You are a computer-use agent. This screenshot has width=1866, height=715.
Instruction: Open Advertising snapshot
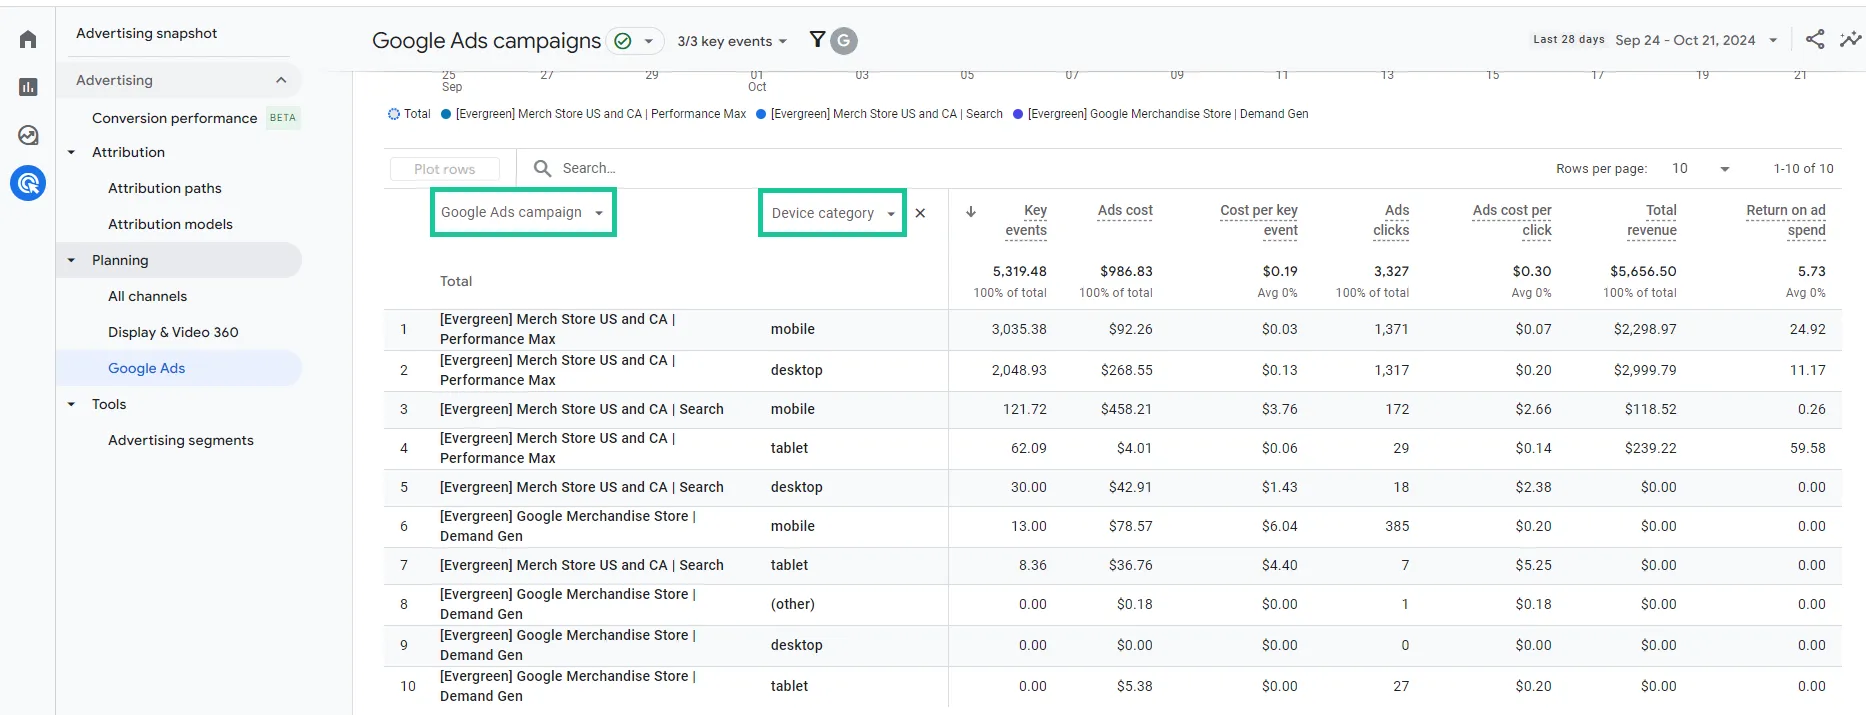[146, 33]
